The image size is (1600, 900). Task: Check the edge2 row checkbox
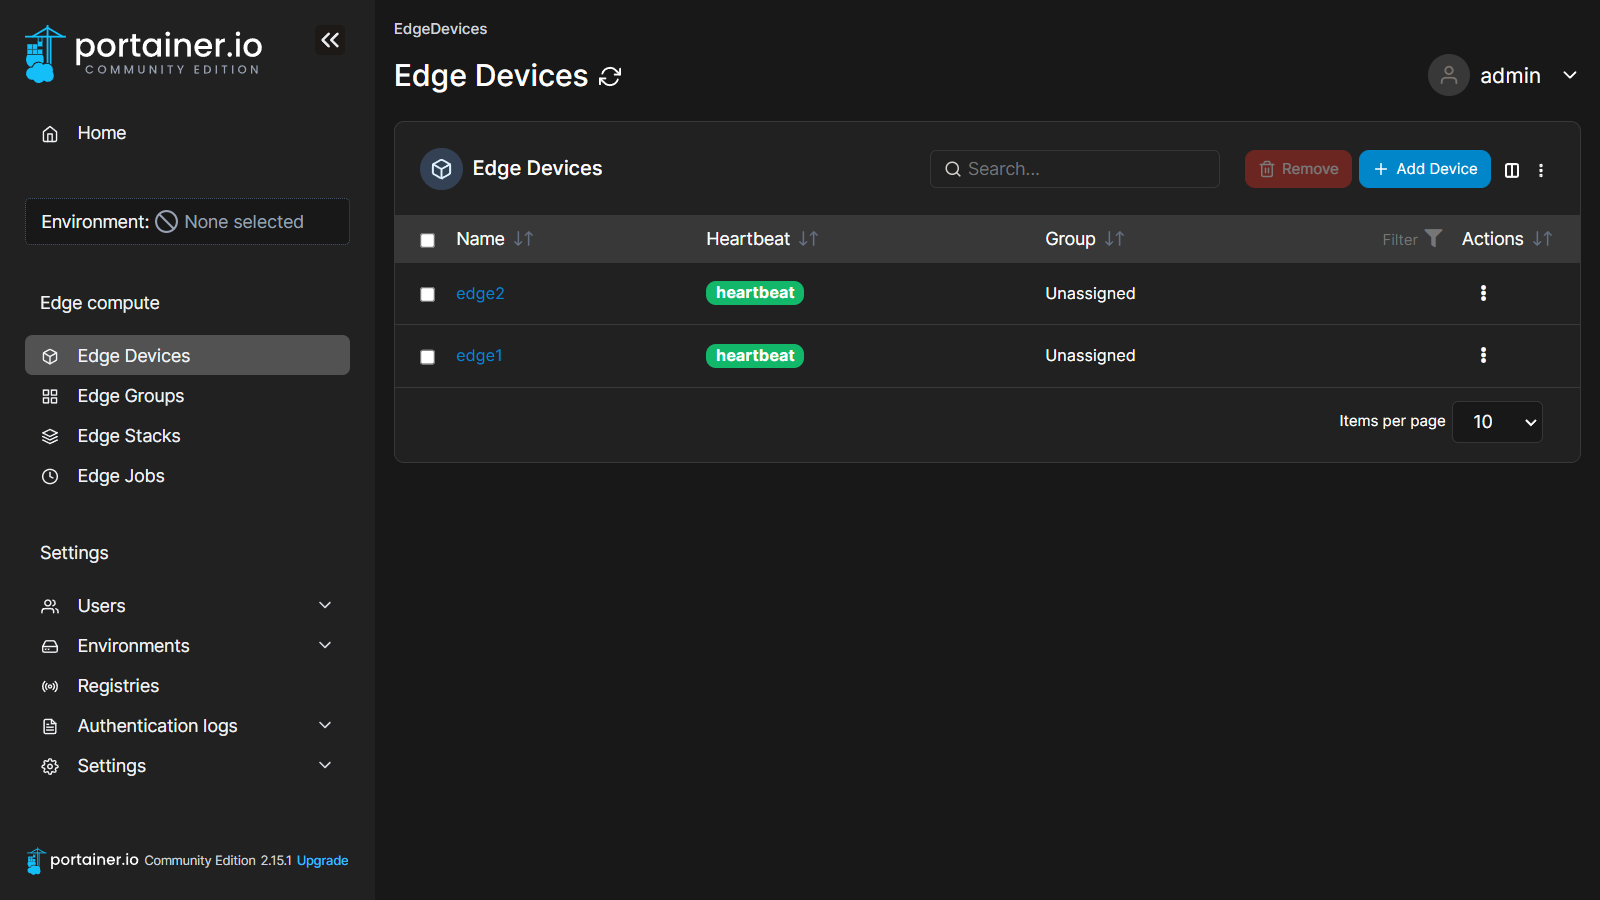coord(427,294)
